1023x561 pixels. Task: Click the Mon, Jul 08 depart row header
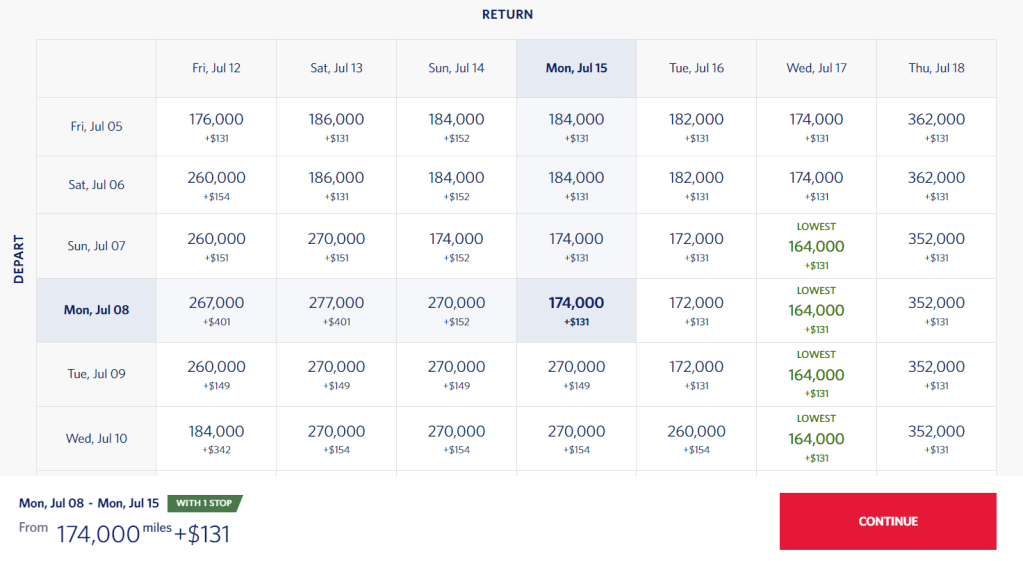[96, 310]
